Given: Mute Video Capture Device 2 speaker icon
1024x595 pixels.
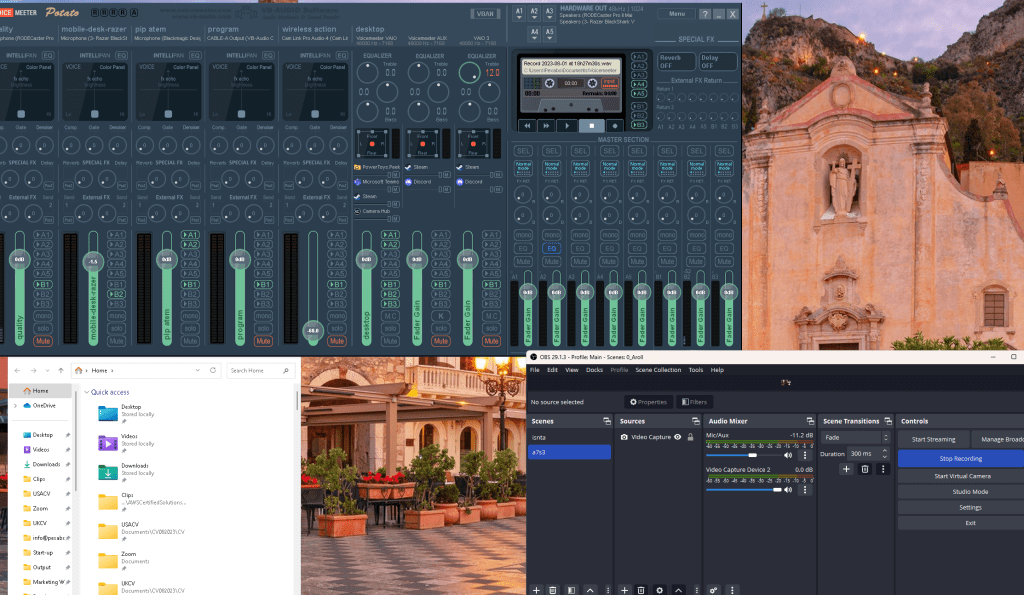Looking at the screenshot, I should (x=788, y=489).
